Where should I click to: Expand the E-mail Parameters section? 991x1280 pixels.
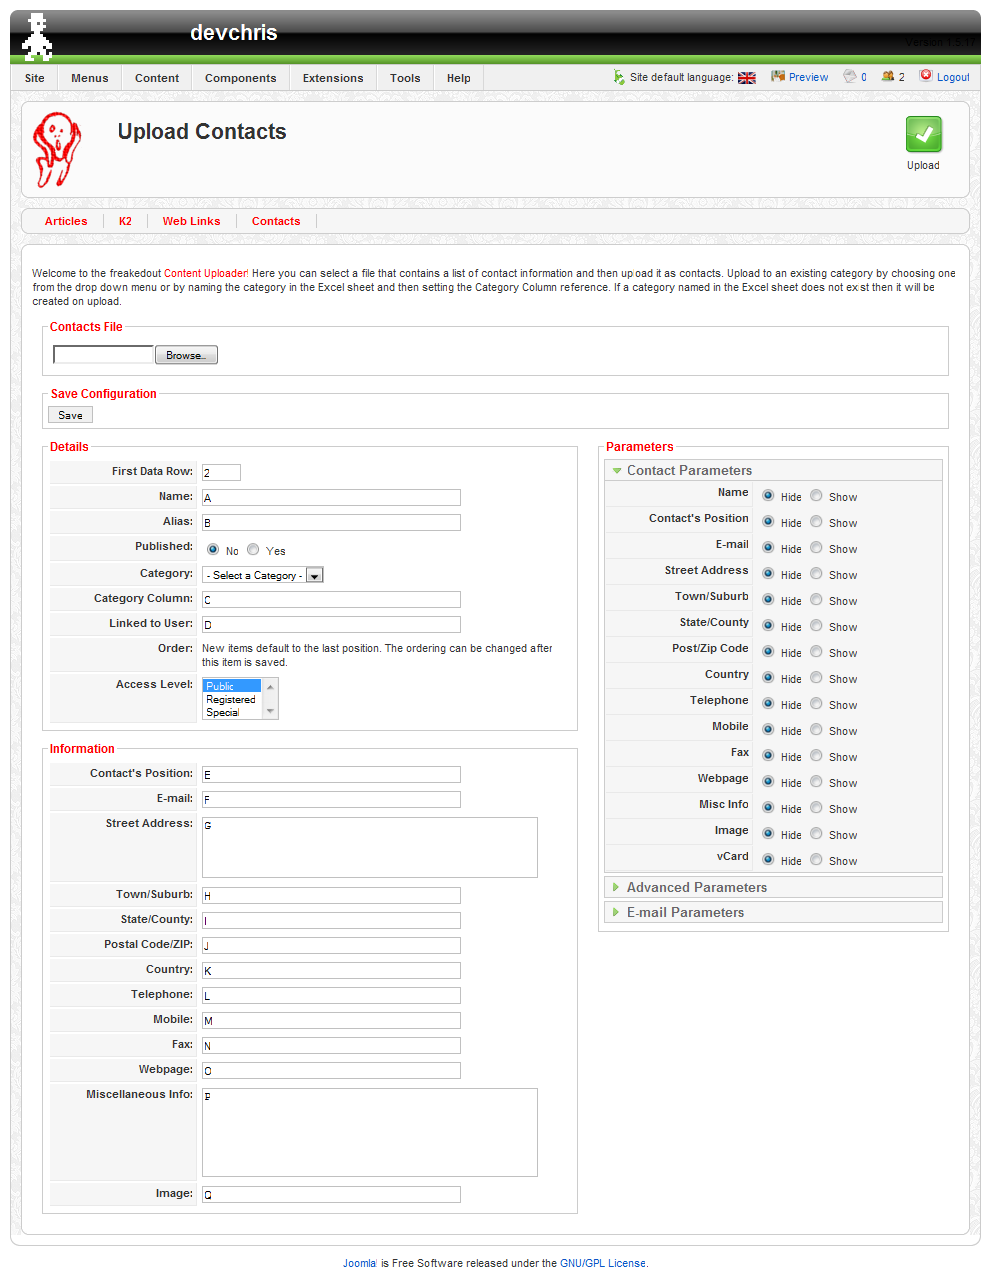(x=685, y=912)
